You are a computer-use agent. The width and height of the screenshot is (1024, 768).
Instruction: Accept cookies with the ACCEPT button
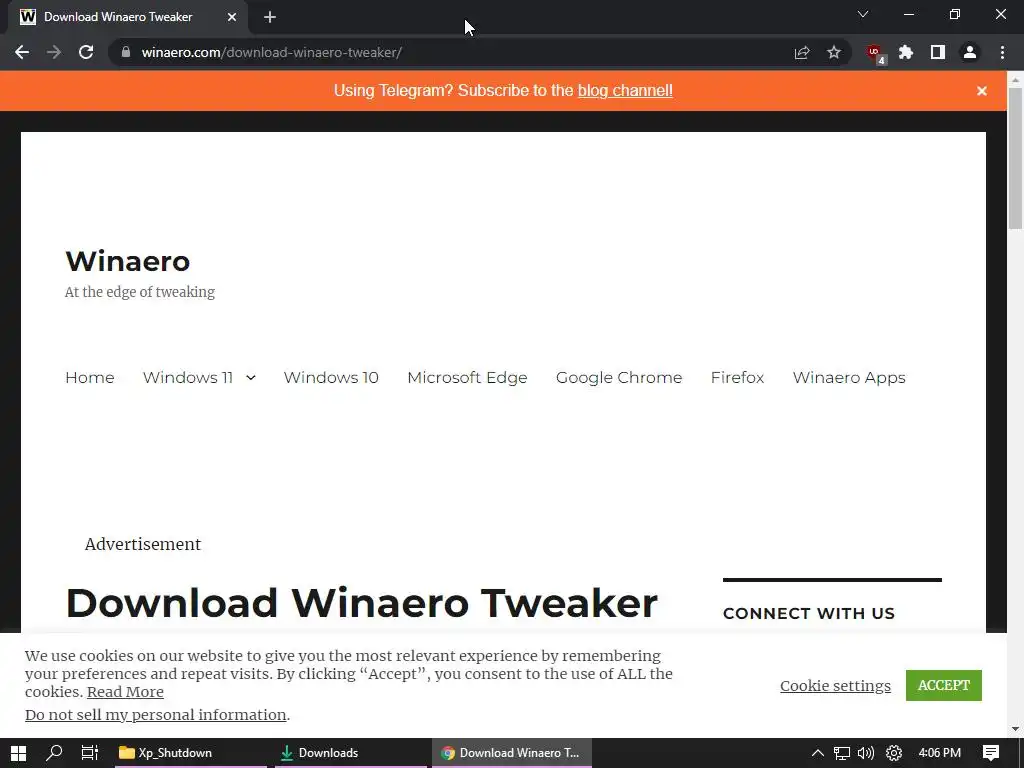[944, 685]
